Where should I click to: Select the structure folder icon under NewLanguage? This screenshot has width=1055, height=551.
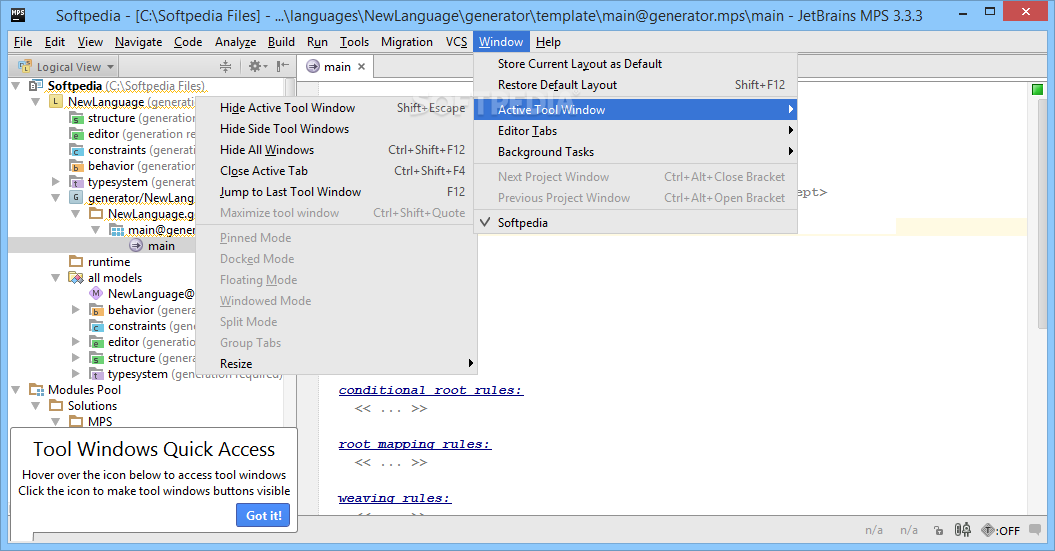click(x=76, y=118)
